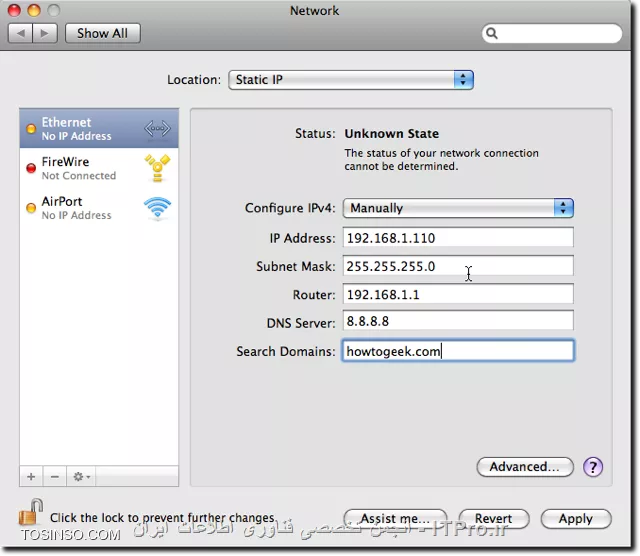Click the purple help question mark button
The image size is (640, 556).
pyautogui.click(x=593, y=467)
